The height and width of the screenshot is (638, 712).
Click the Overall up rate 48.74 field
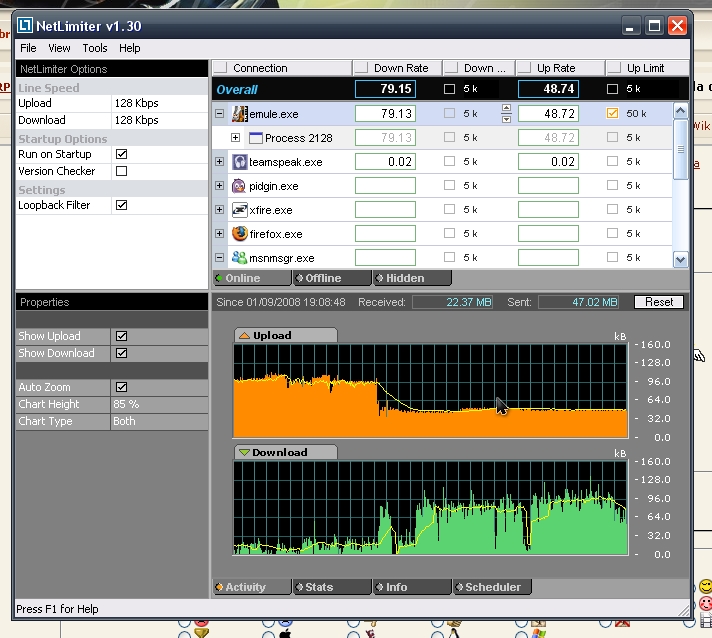click(x=548, y=89)
